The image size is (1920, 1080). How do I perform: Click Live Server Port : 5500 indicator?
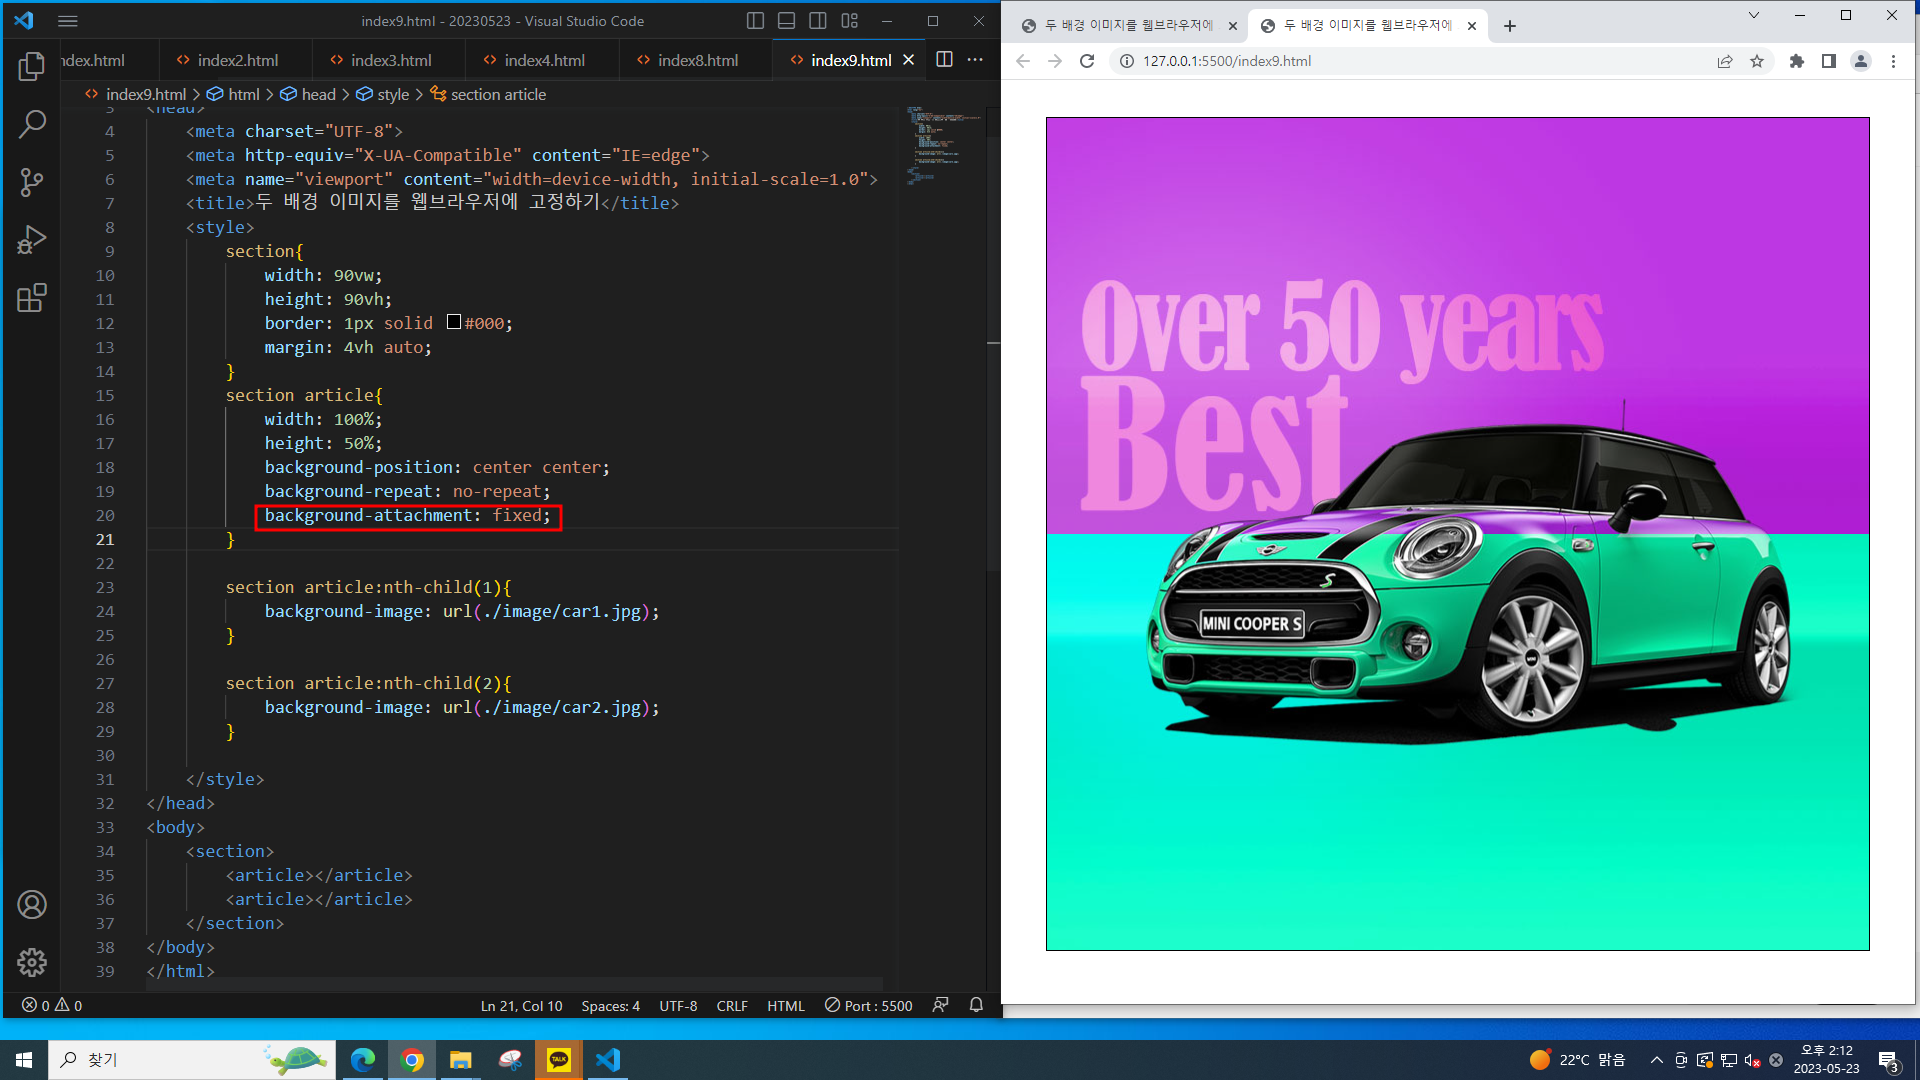pos(868,1006)
